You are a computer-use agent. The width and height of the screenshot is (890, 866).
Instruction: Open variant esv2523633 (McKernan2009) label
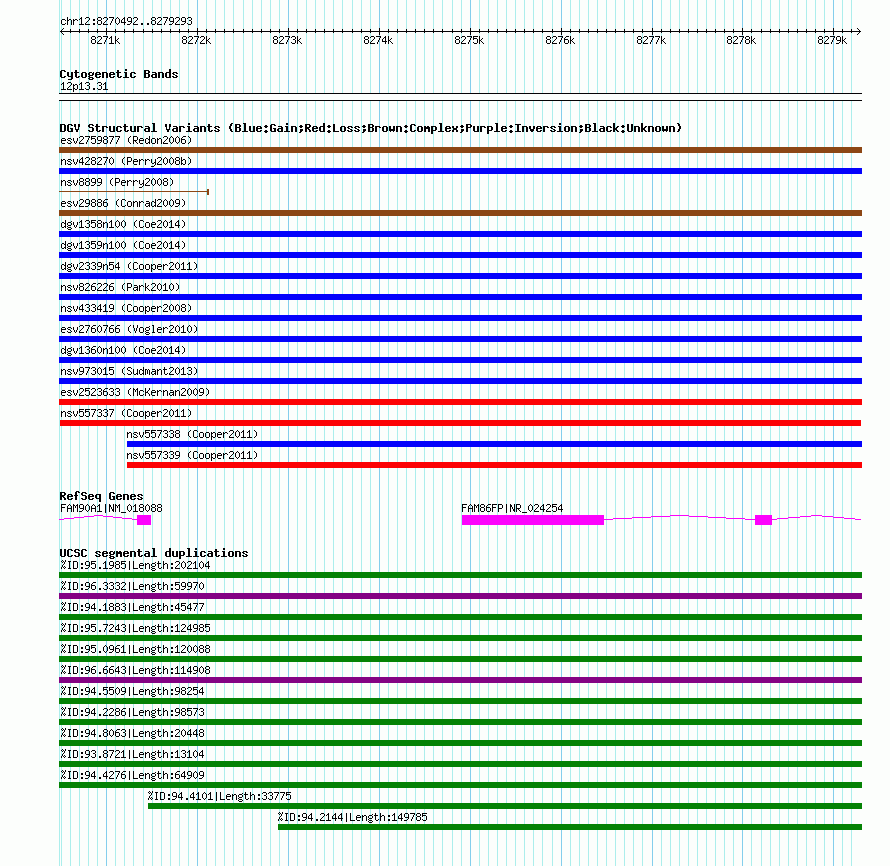[135, 392]
